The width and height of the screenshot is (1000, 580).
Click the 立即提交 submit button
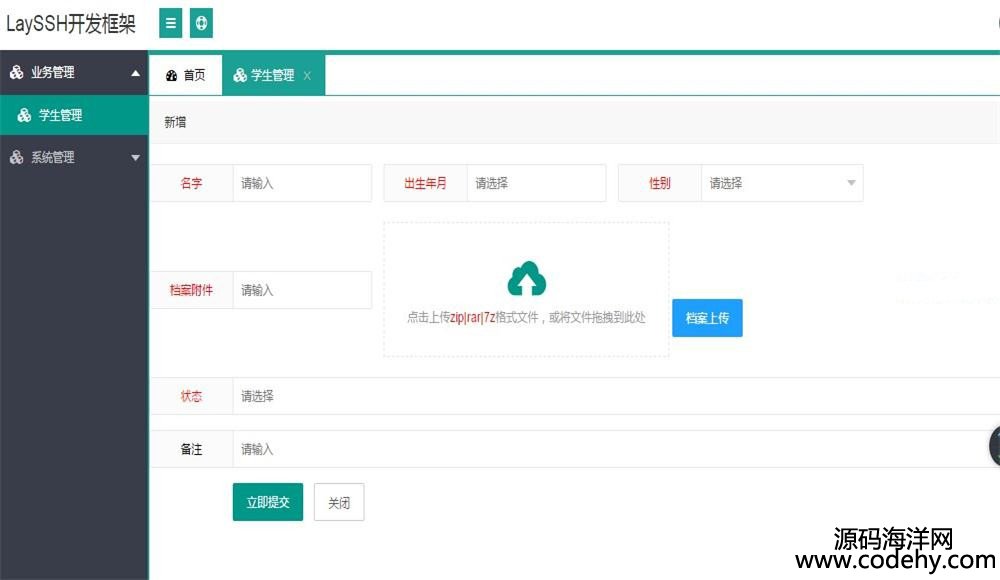(x=268, y=502)
